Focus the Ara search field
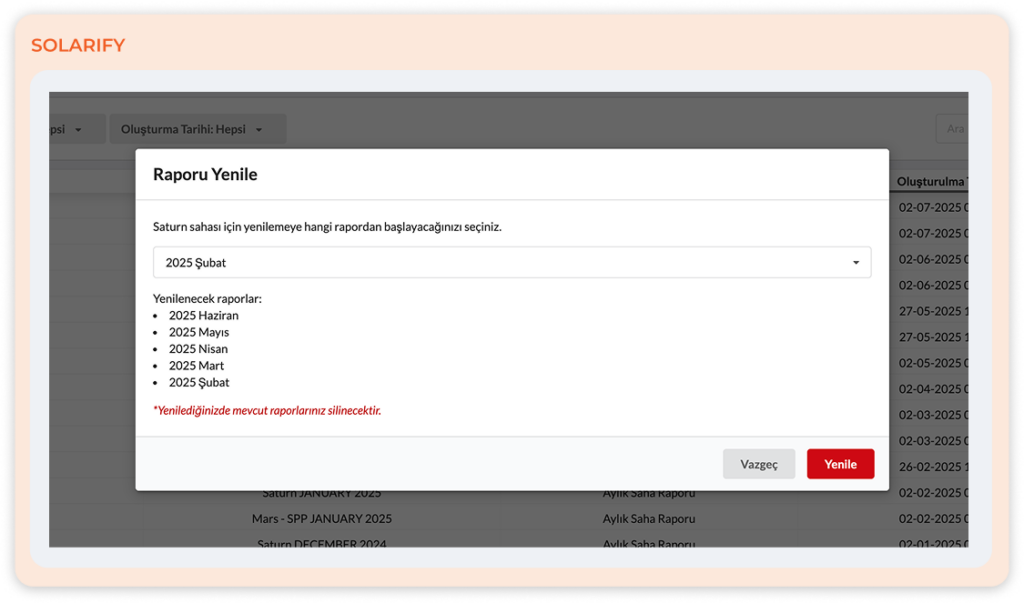1024x603 pixels. pos(953,129)
